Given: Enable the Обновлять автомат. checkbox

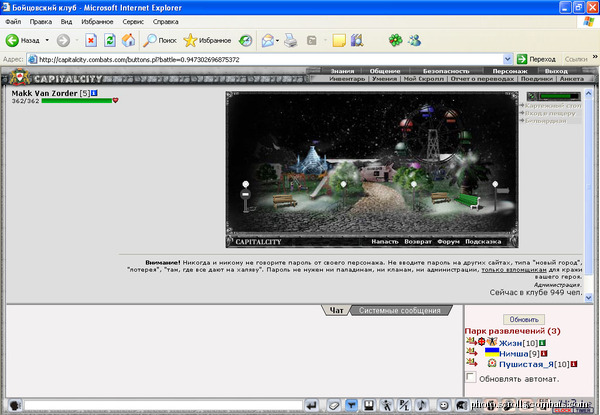Looking at the screenshot, I should coord(470,378).
